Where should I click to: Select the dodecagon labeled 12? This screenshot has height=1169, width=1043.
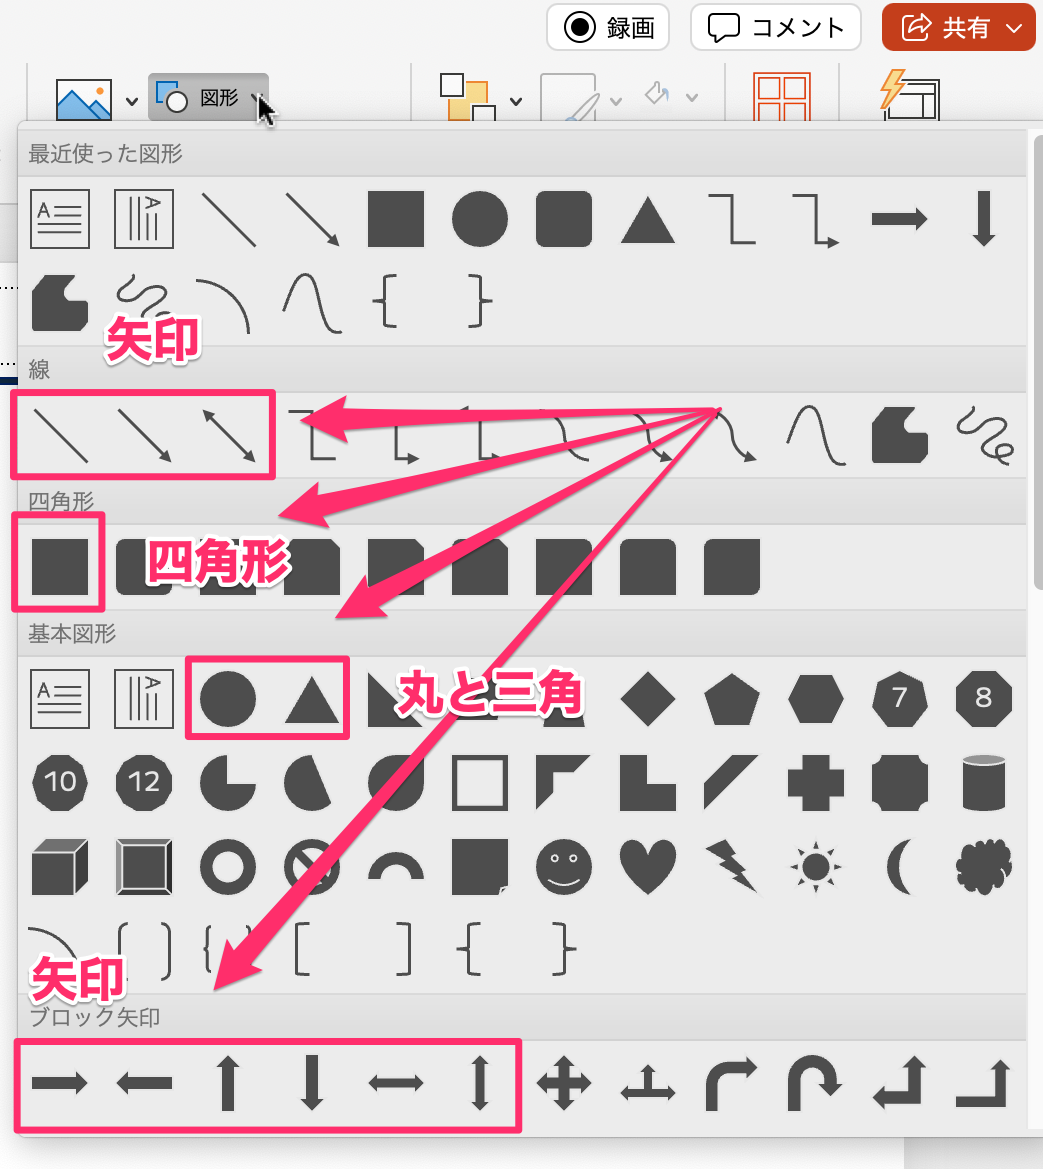[x=144, y=782]
